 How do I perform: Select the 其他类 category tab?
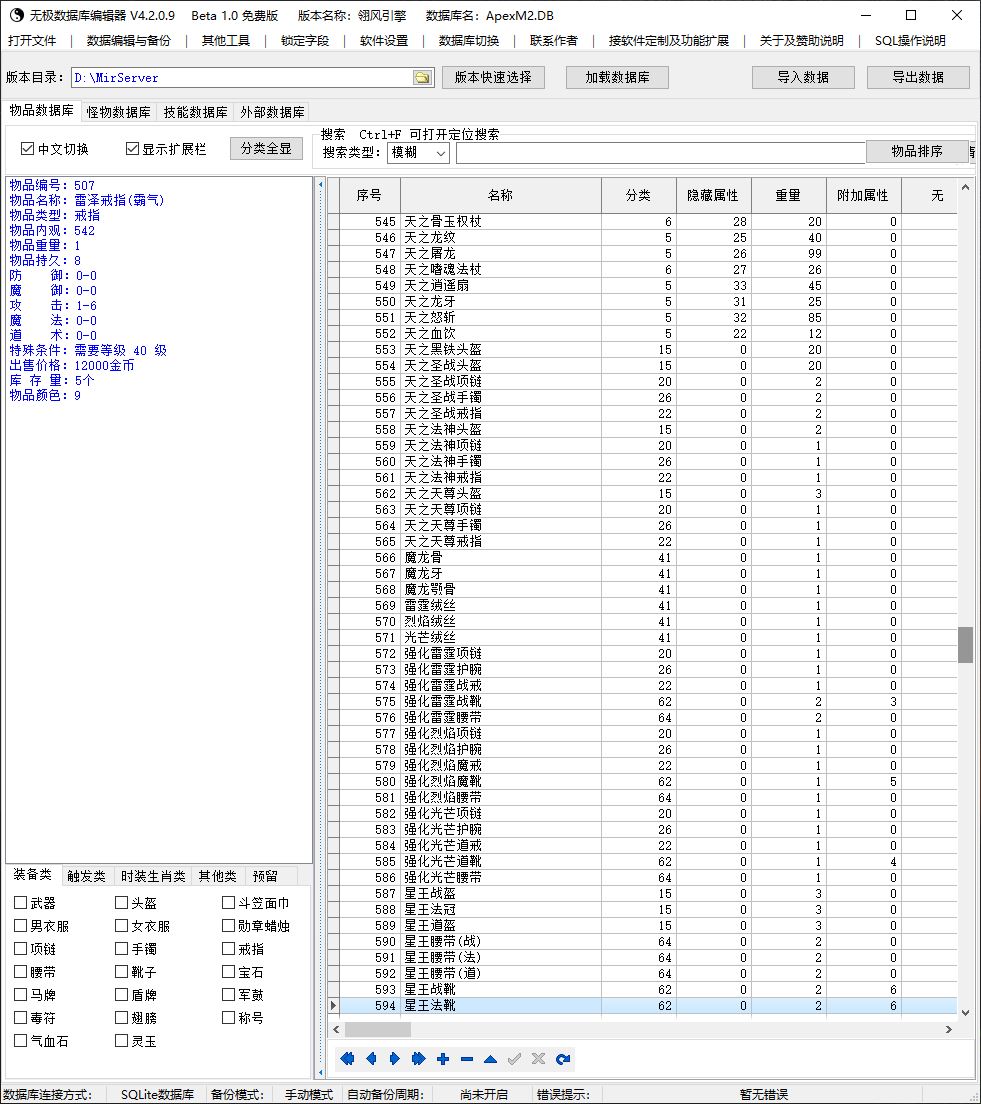click(217, 876)
